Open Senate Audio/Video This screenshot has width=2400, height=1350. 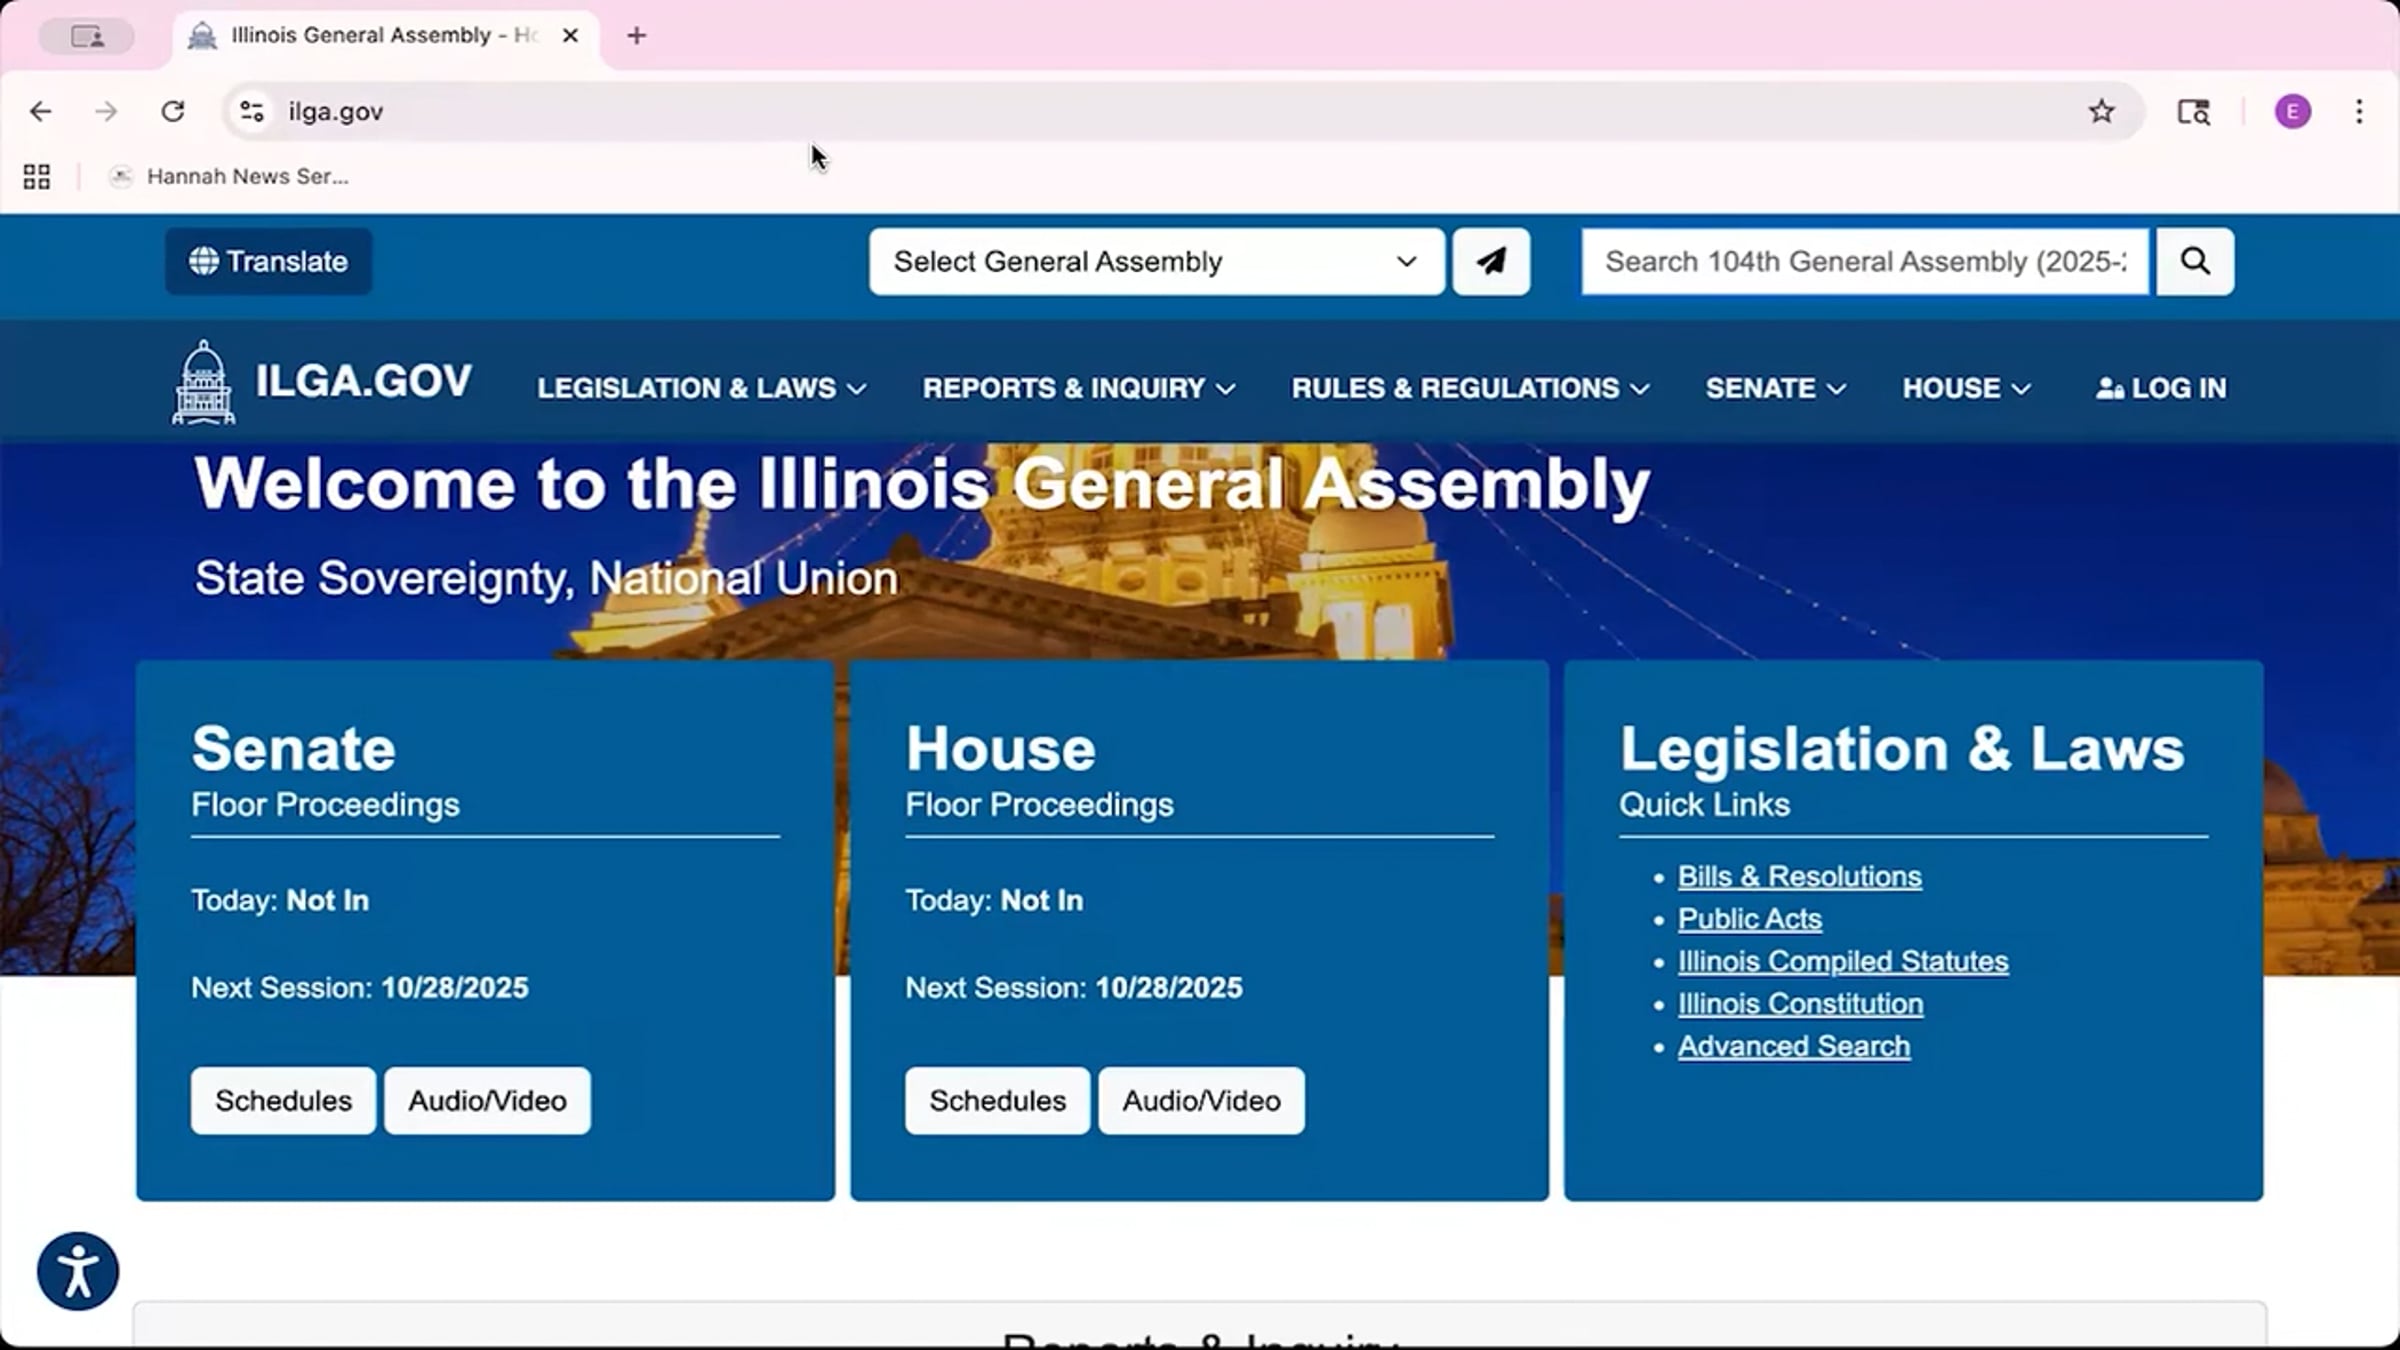click(487, 1100)
